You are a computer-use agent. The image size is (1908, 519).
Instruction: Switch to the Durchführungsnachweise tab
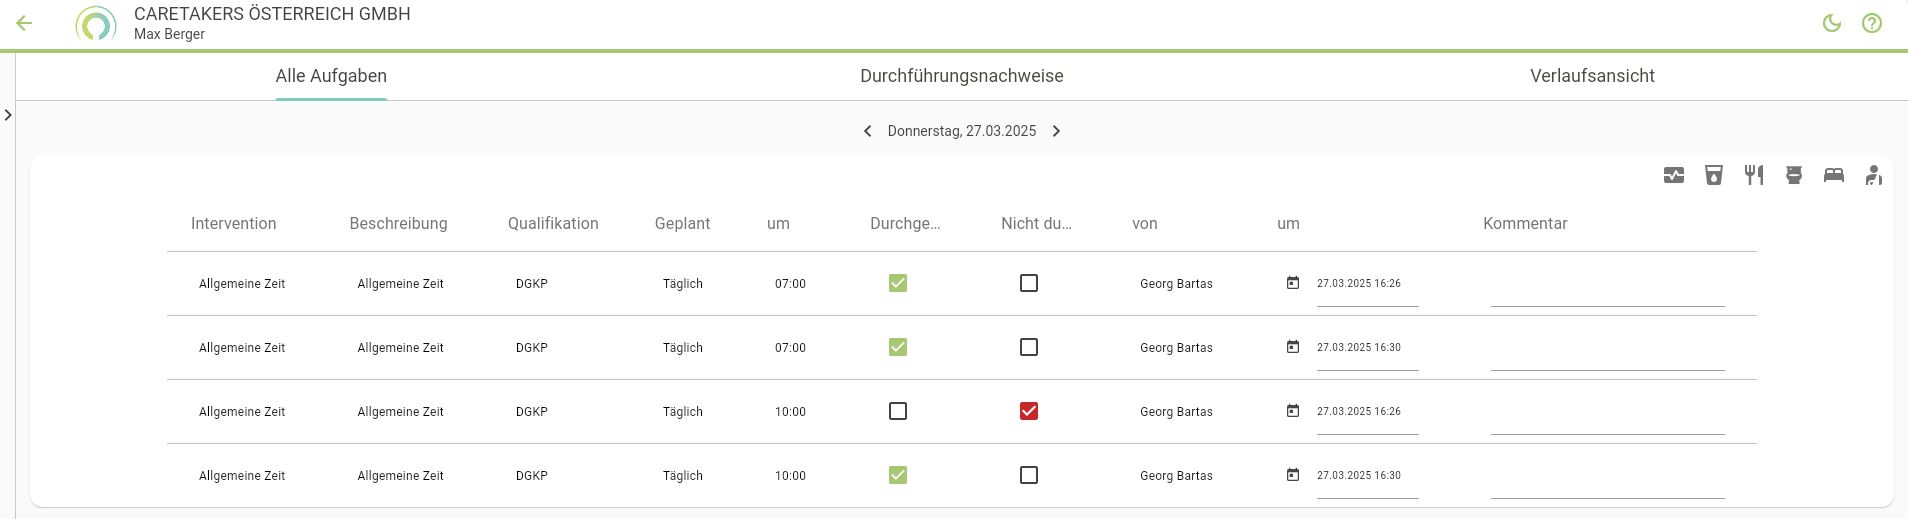961,76
